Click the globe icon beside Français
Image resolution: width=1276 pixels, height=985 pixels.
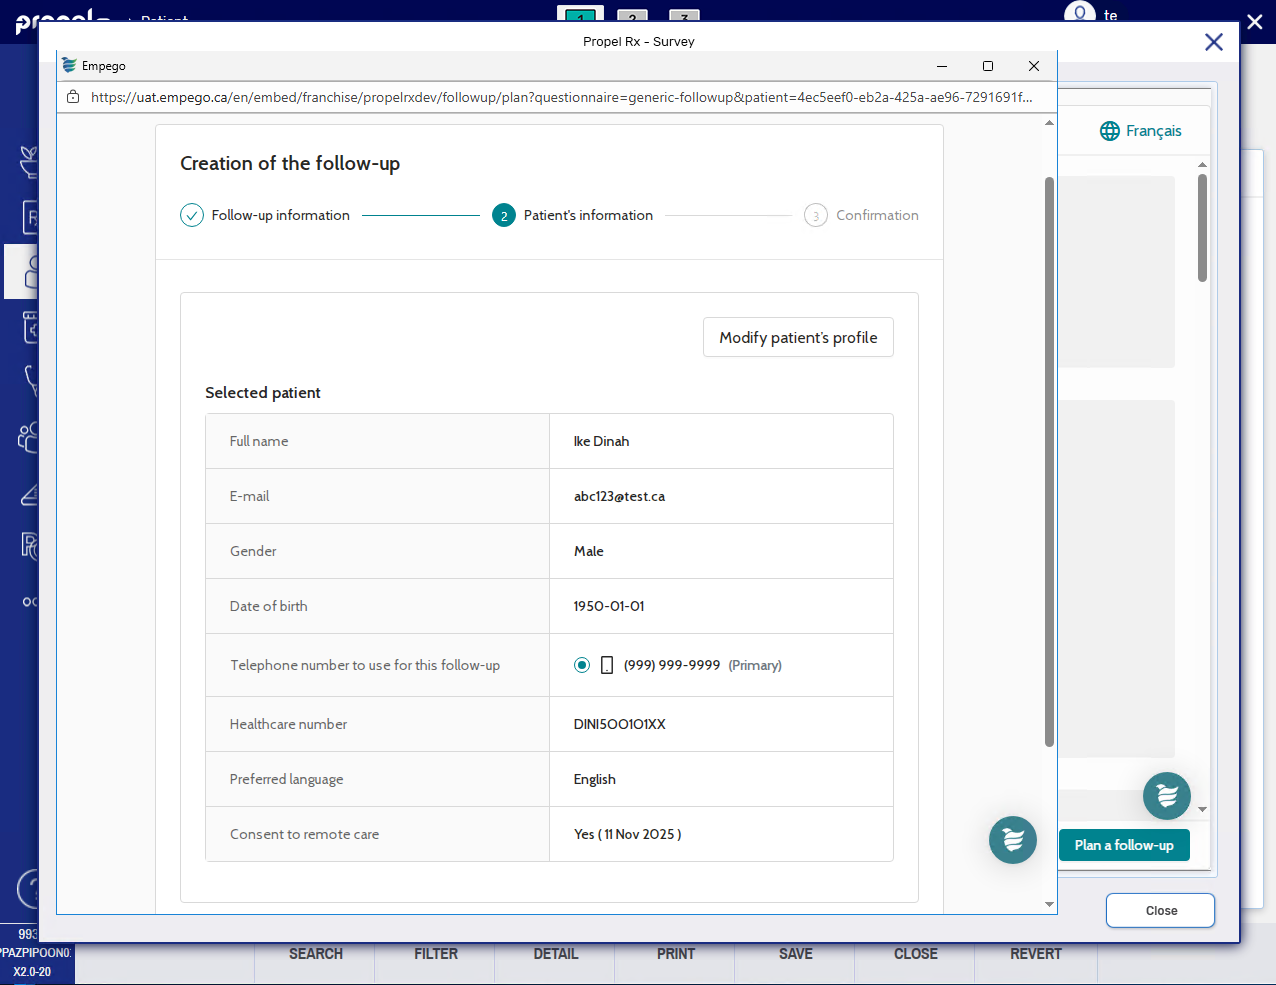click(1109, 131)
